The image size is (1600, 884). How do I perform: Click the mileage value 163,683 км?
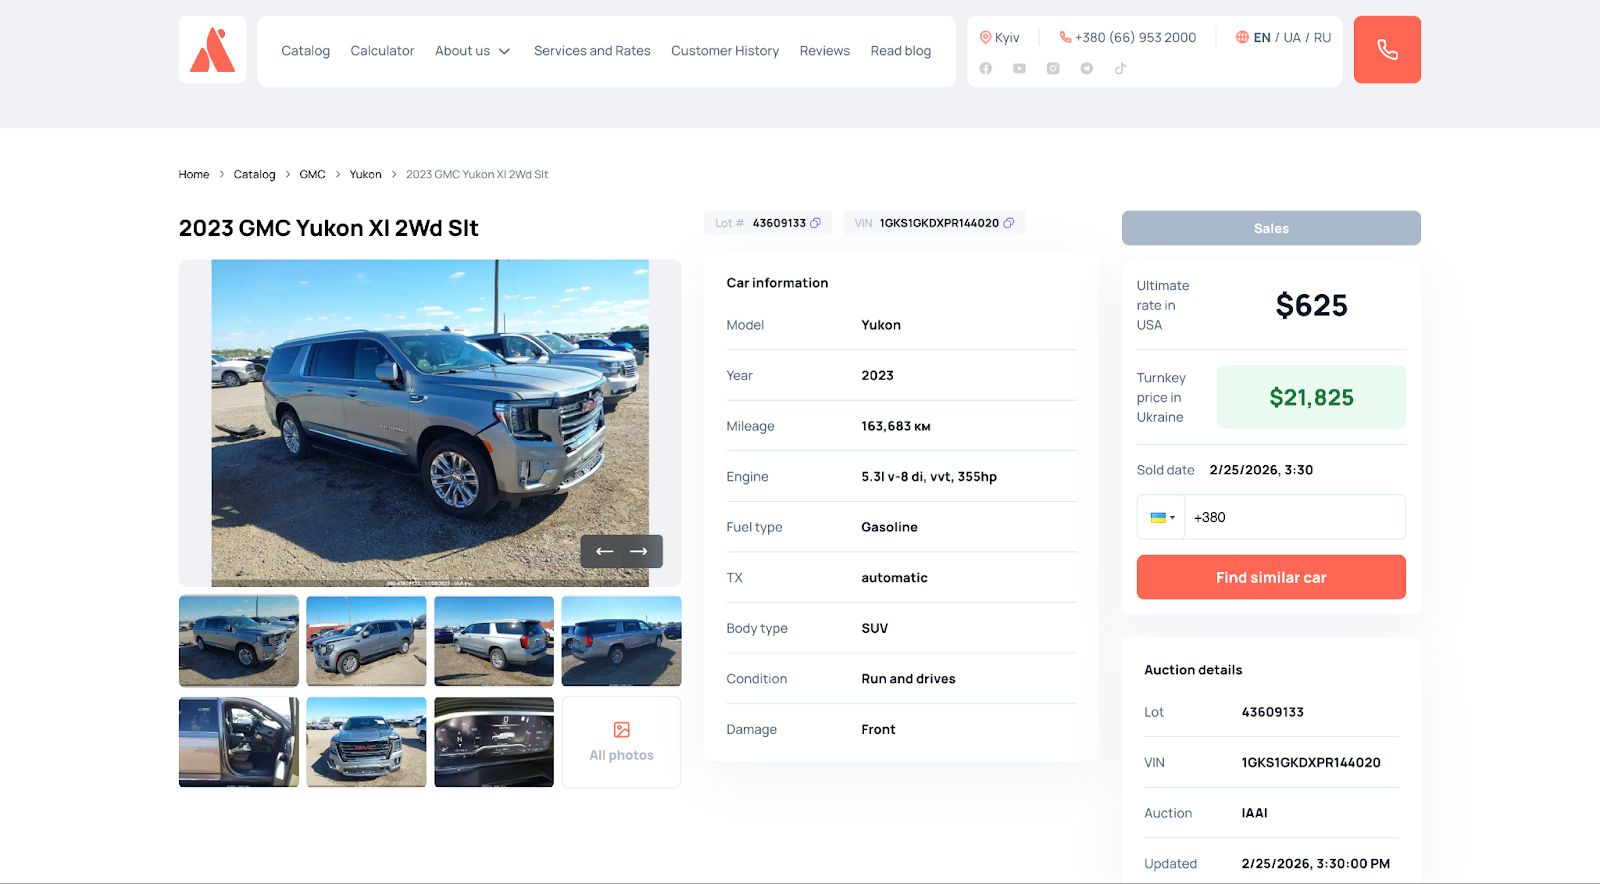click(x=896, y=426)
